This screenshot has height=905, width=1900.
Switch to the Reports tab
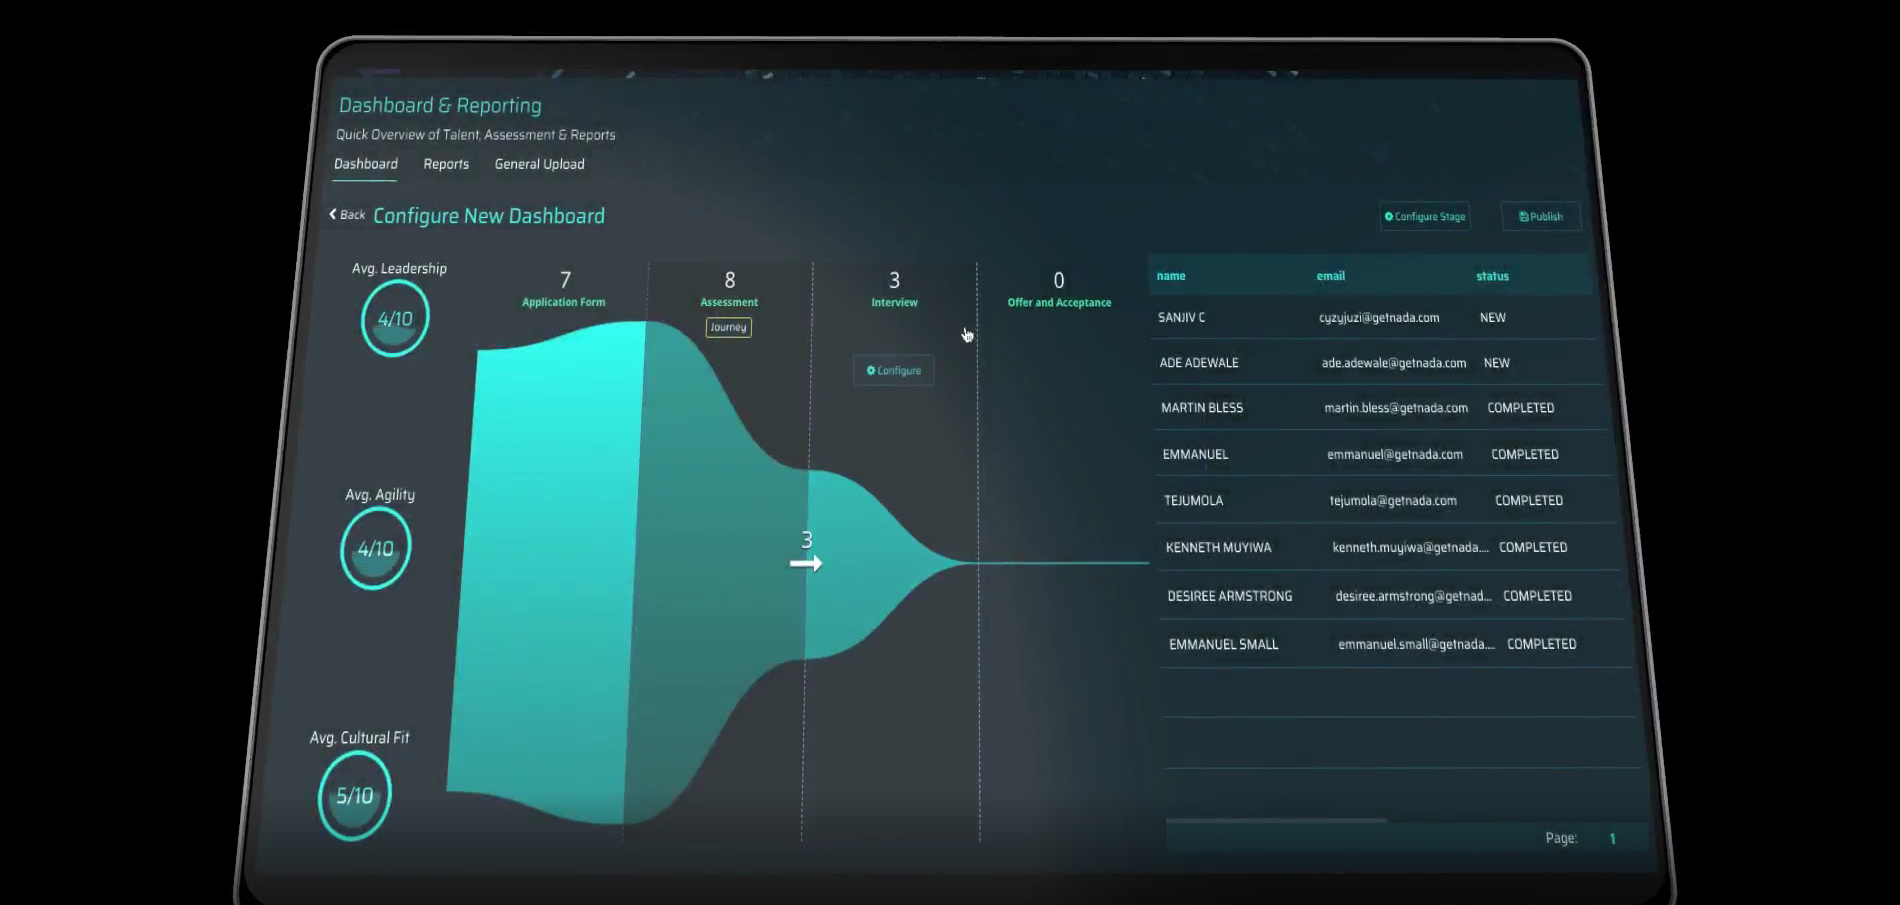445,164
